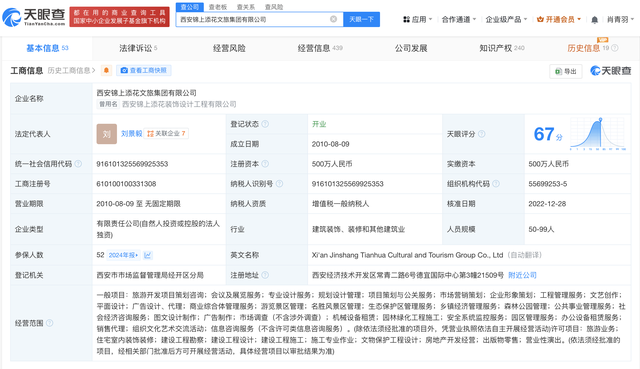Click the 西安市市场监督管理局经开区分局 value
This screenshot has width=640, height=369.
[150, 275]
